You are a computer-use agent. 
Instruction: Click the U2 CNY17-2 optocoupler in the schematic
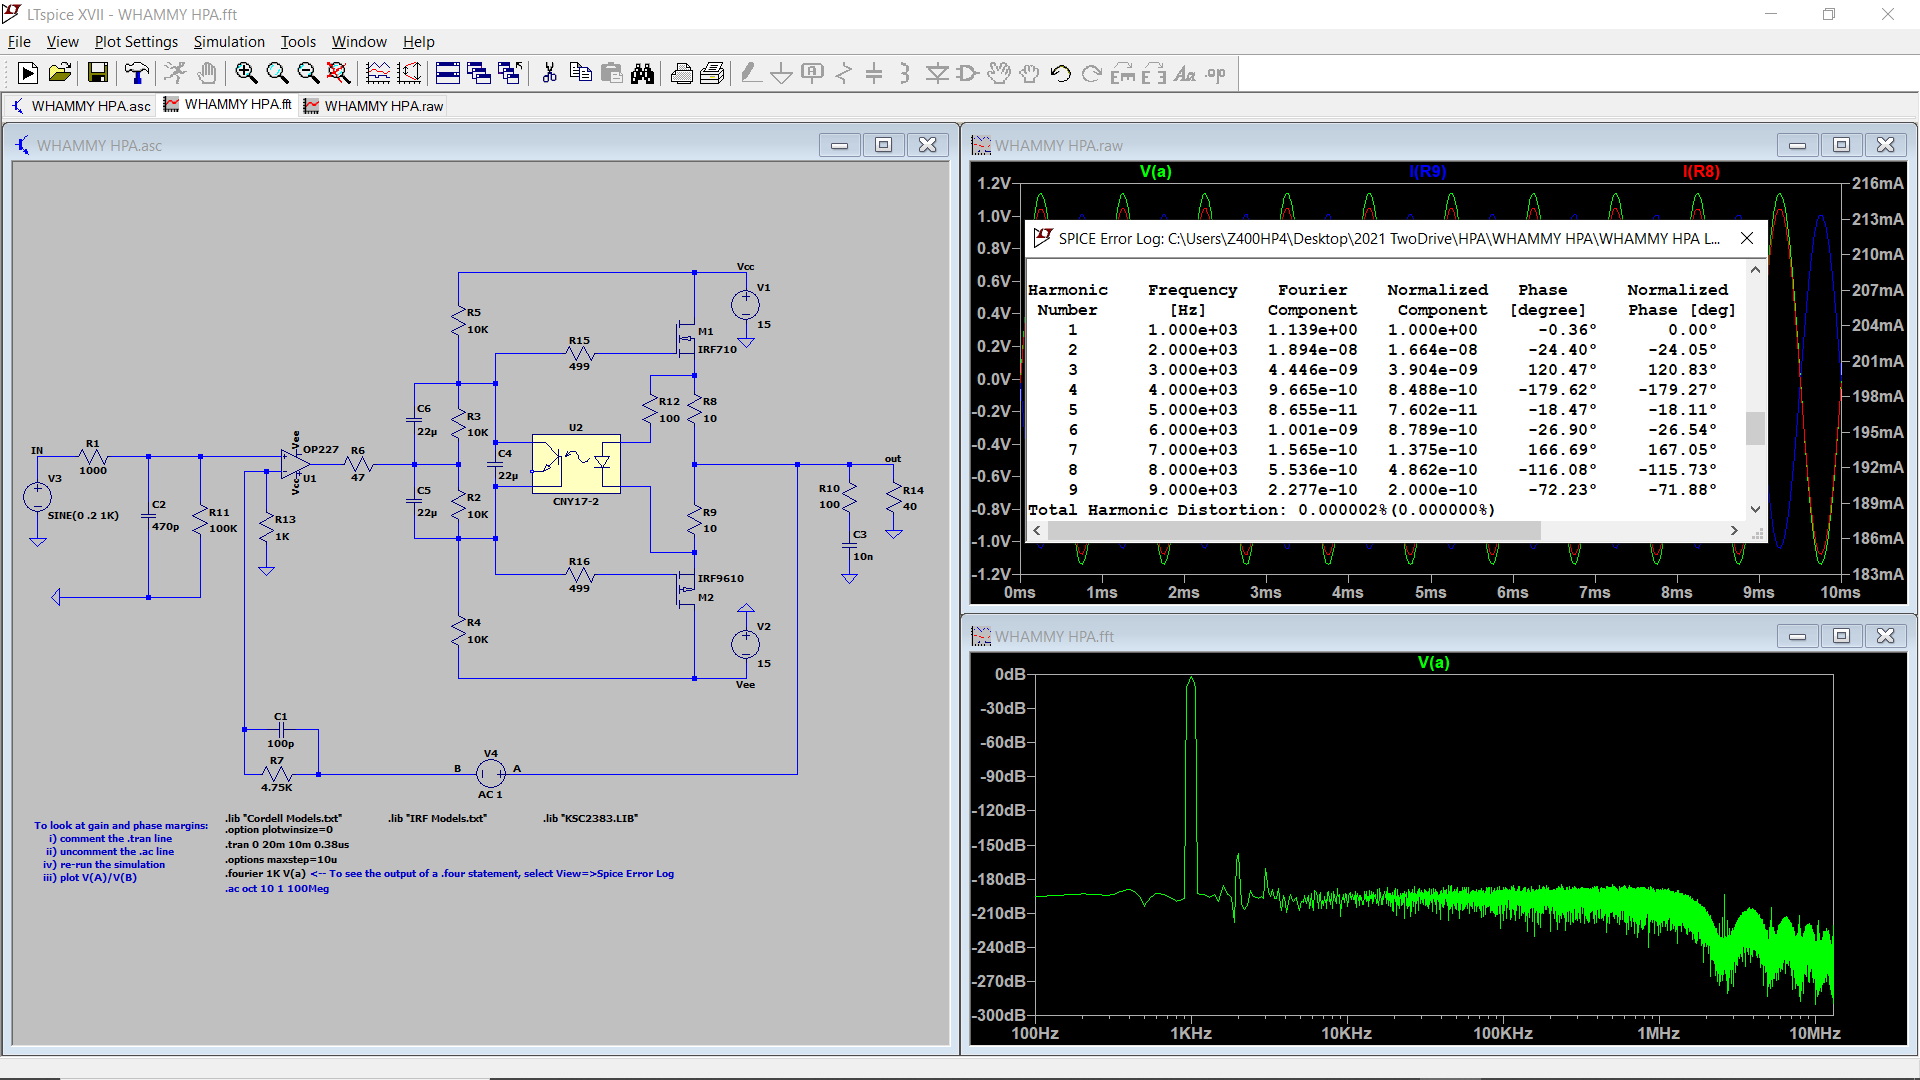[576, 463]
